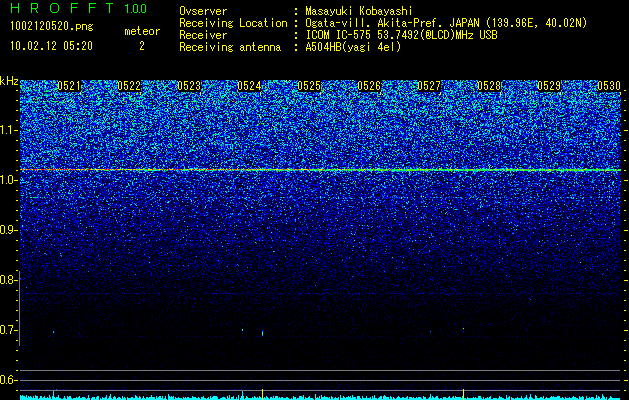Click the HROFFT program title text
This screenshot has height=400, width=629.
click(x=62, y=8)
